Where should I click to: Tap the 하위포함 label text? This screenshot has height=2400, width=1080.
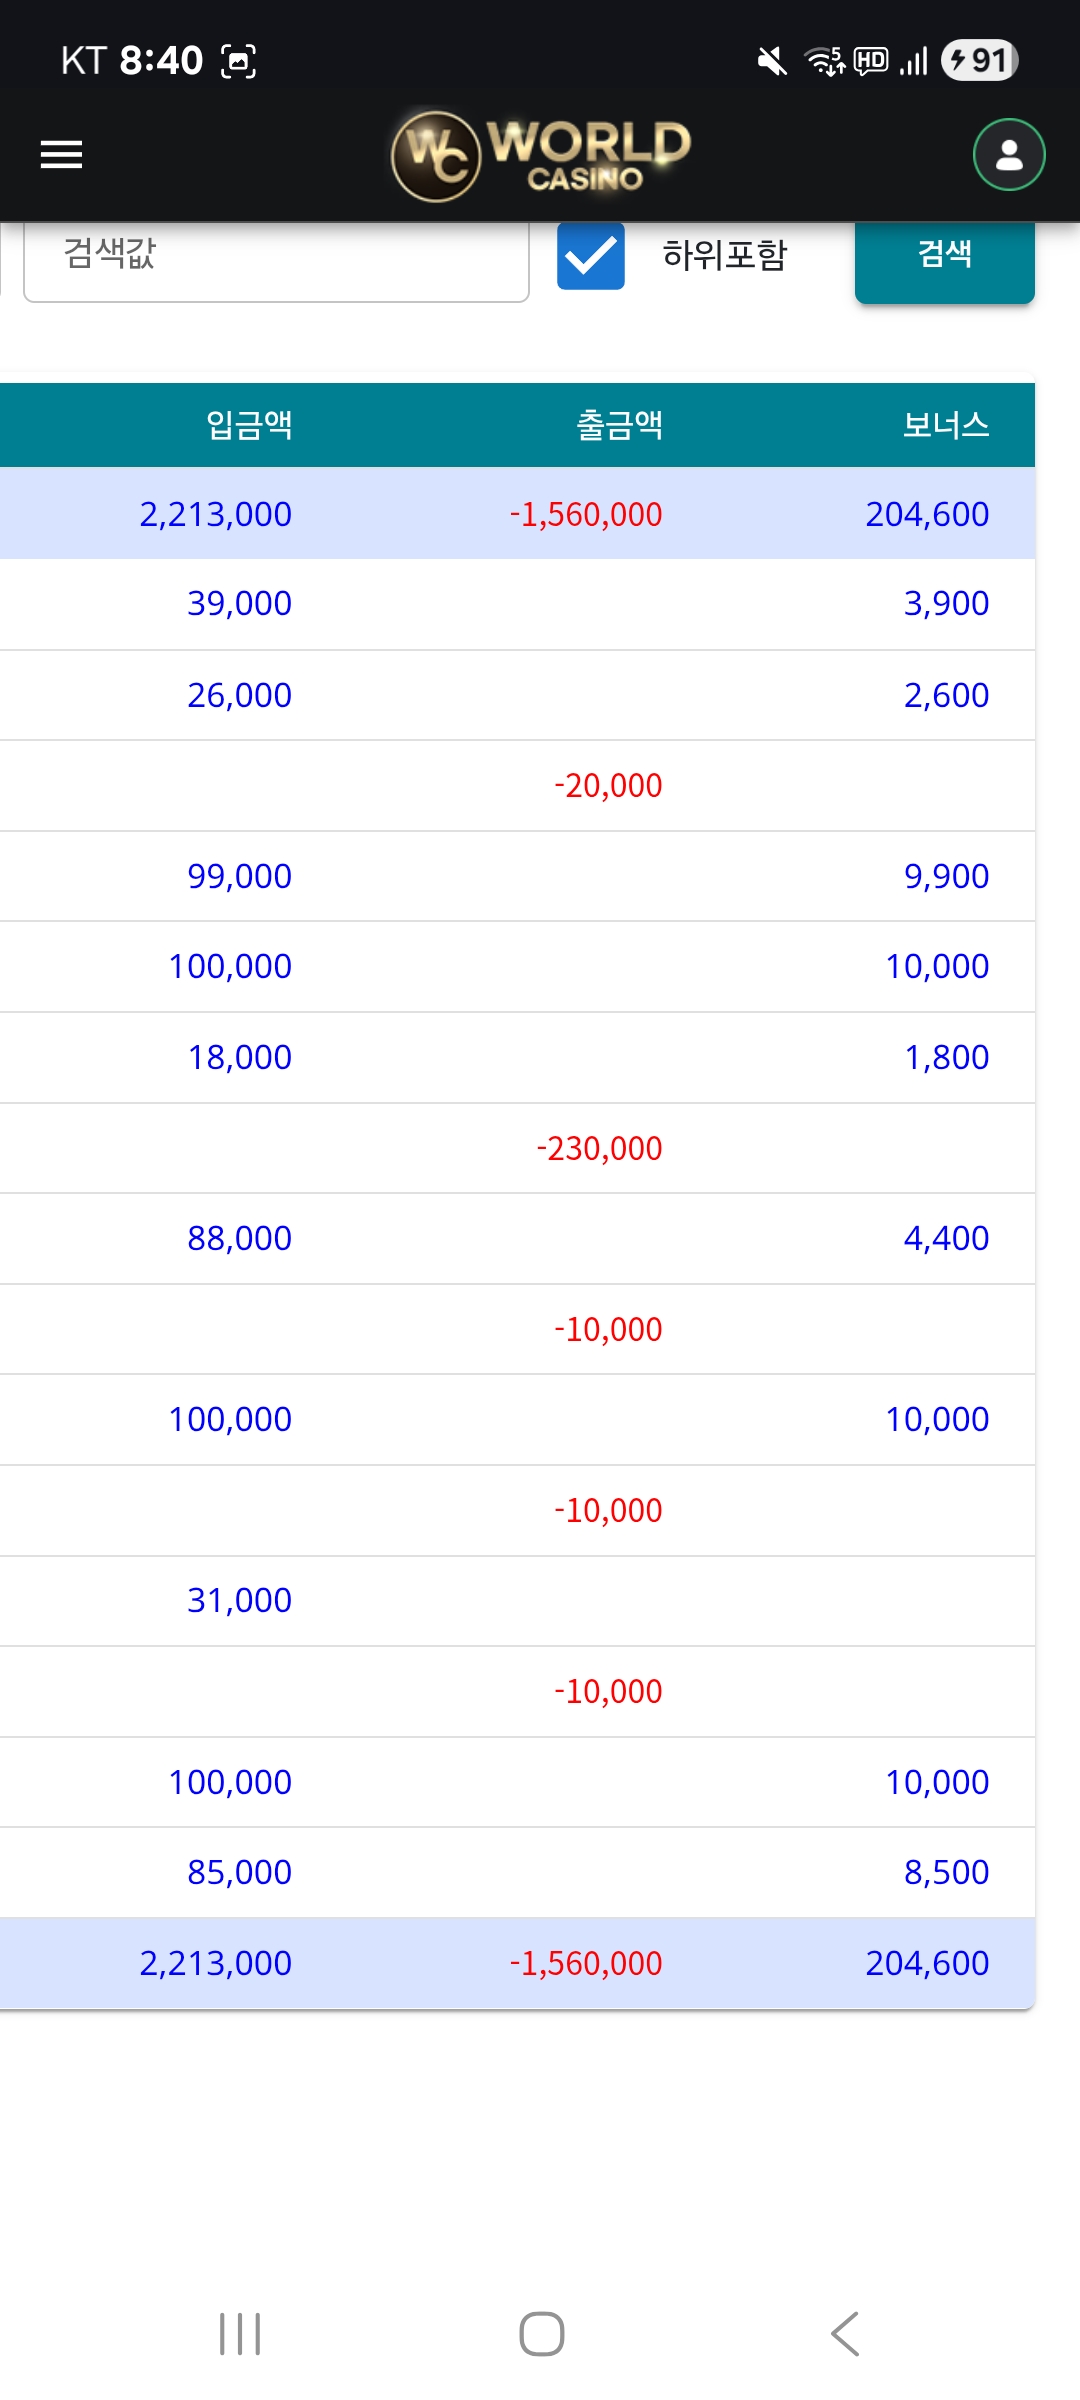tap(725, 255)
